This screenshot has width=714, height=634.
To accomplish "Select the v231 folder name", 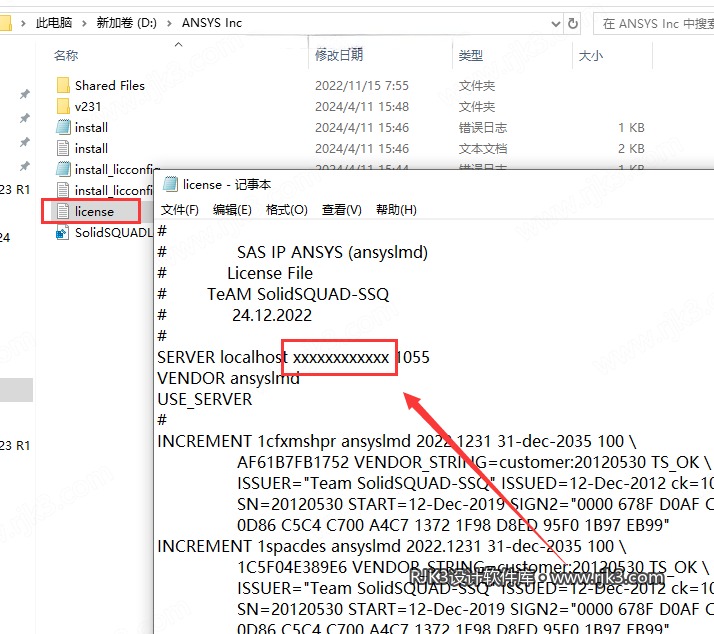I will coord(88,107).
